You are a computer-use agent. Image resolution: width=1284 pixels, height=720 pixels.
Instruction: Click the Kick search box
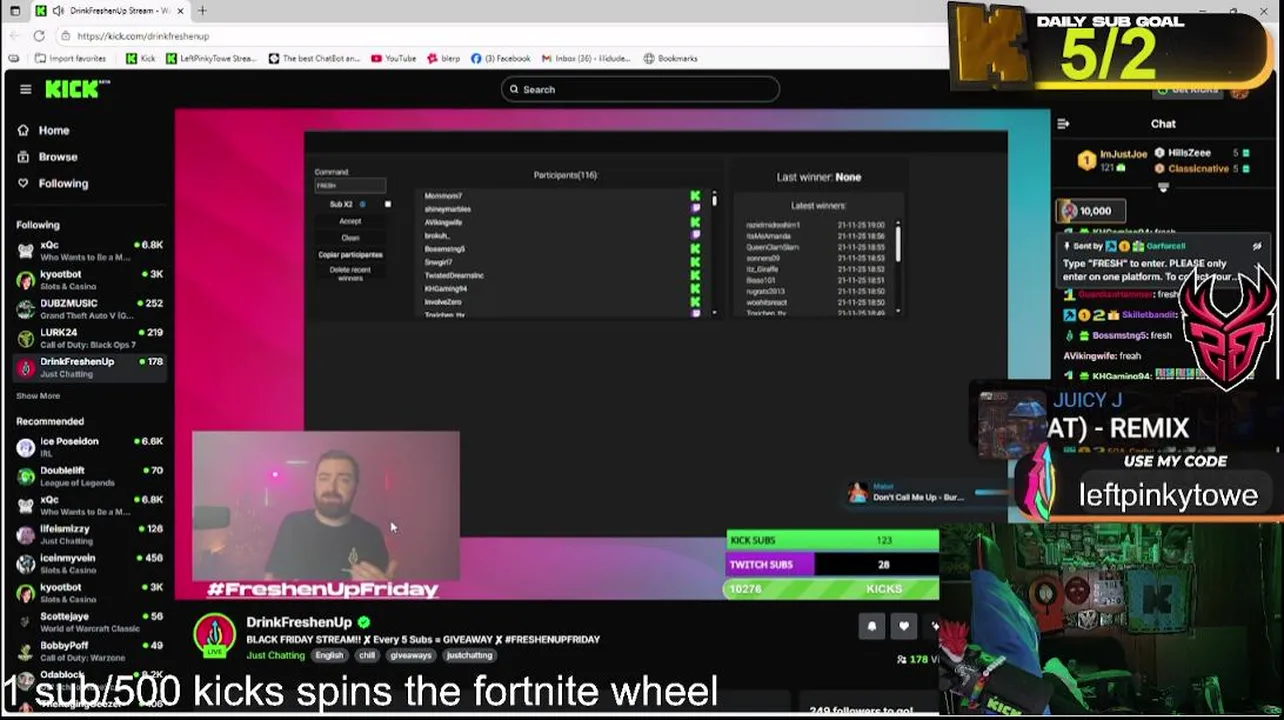click(640, 89)
